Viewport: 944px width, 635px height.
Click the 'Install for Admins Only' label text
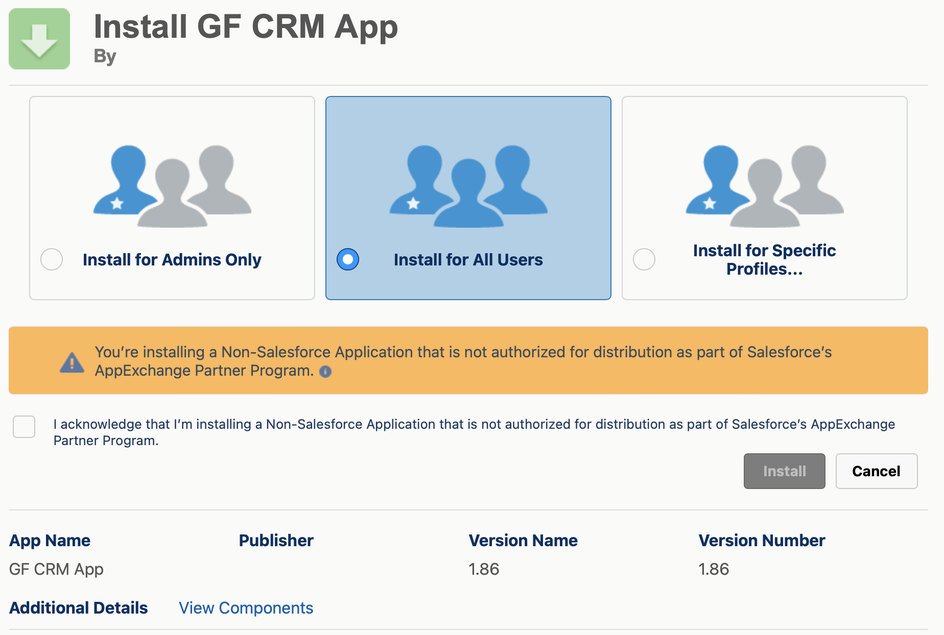coord(172,260)
